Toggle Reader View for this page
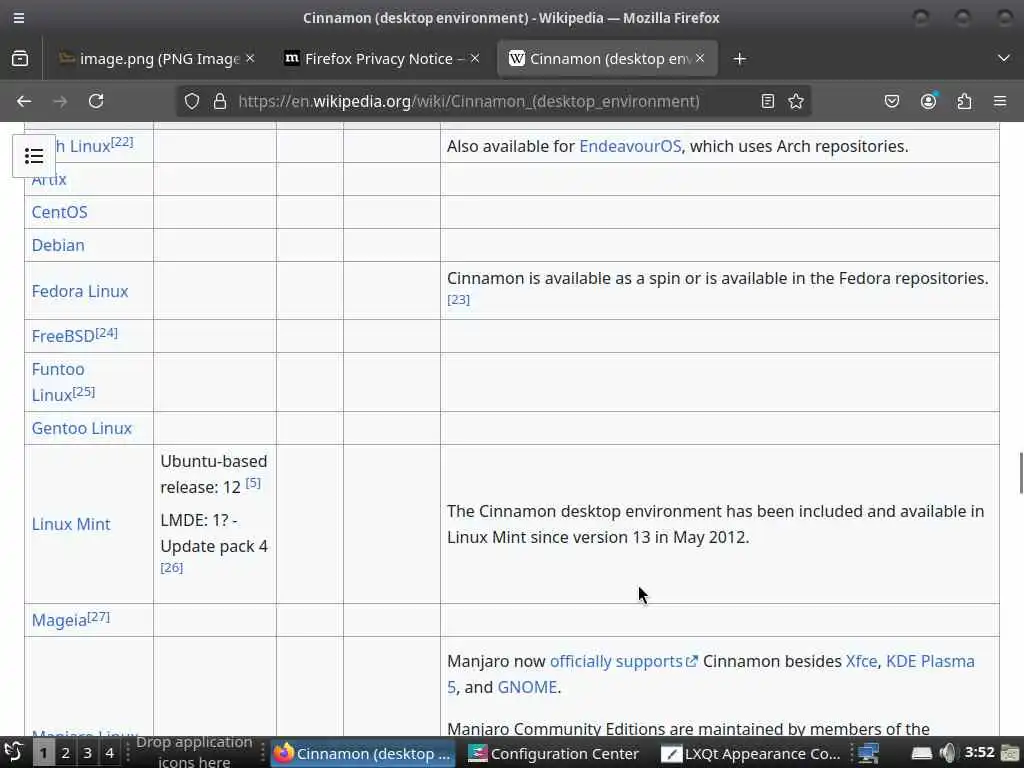The width and height of the screenshot is (1024, 768). click(768, 101)
